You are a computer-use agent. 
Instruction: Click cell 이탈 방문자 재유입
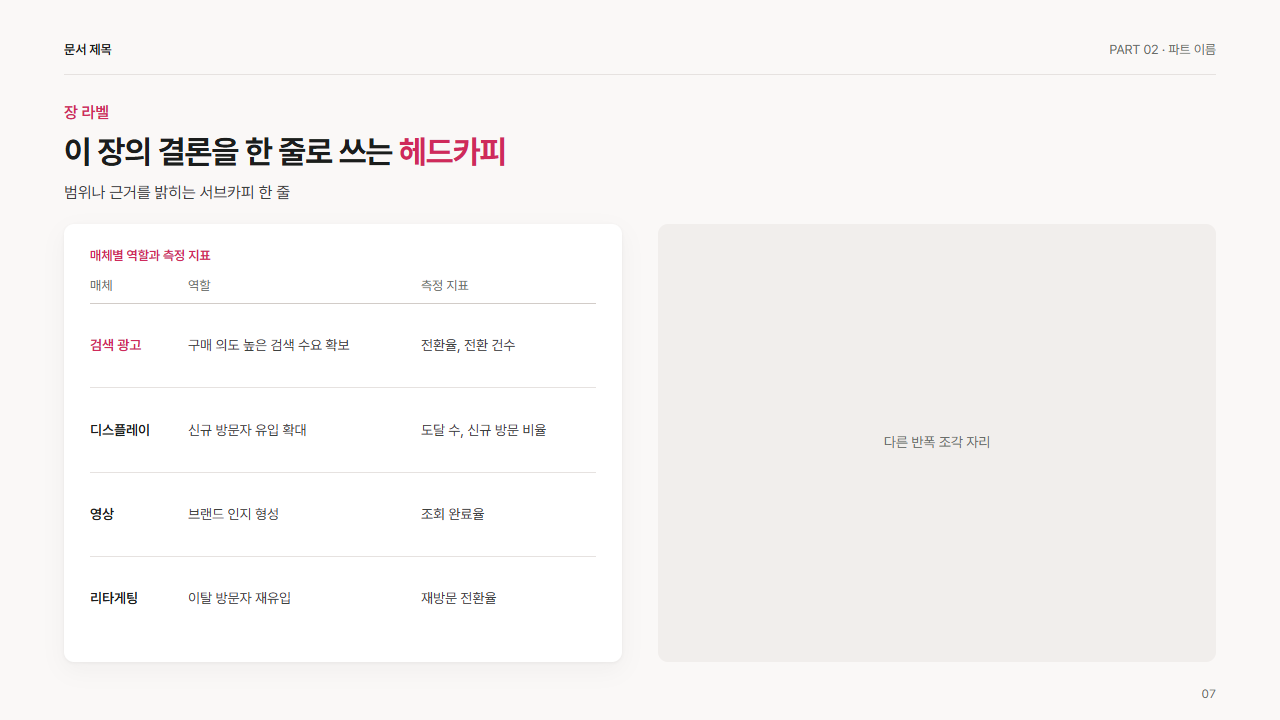pos(239,598)
